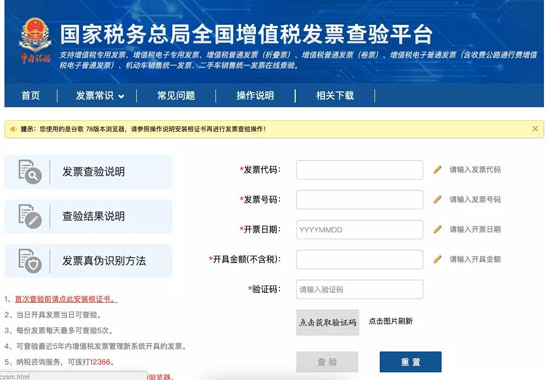Focus the 开具金额(不含税) input field
Screen dimensions: 550x380
pos(360,259)
